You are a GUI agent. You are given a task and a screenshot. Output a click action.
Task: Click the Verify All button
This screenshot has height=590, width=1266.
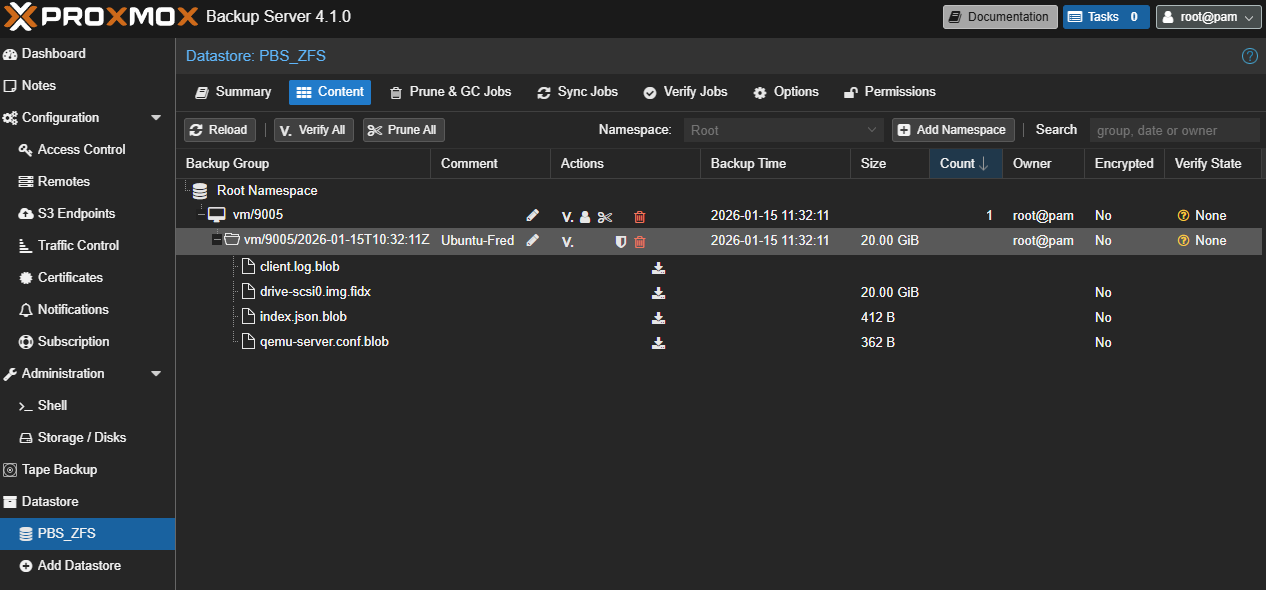pos(313,130)
